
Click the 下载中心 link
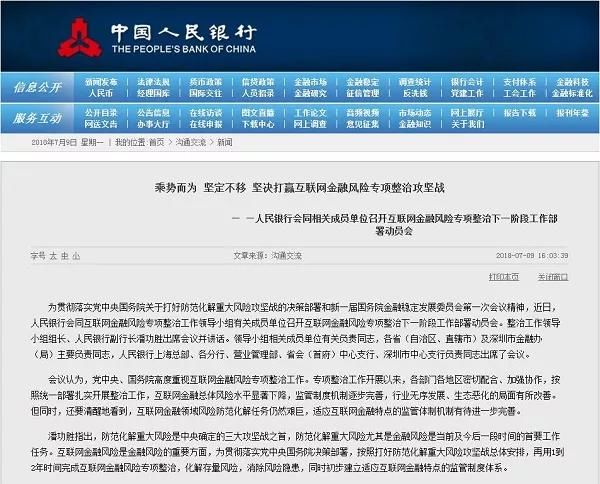pos(258,124)
